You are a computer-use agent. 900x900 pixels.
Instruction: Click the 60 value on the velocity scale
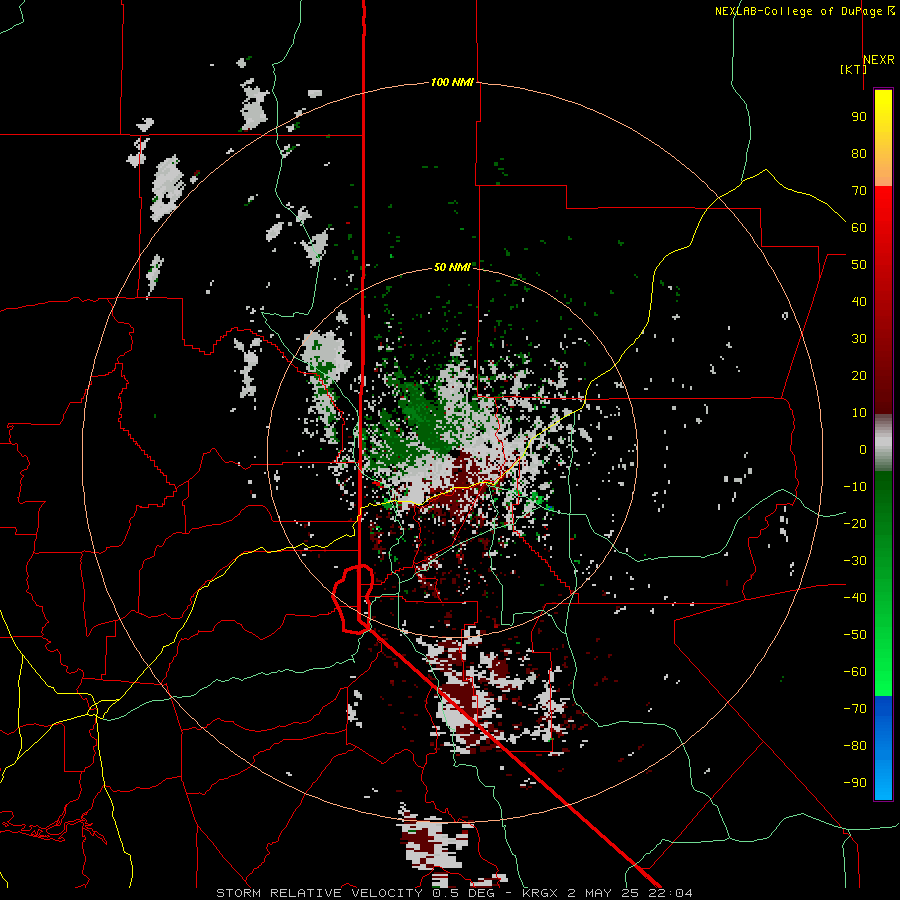859,228
